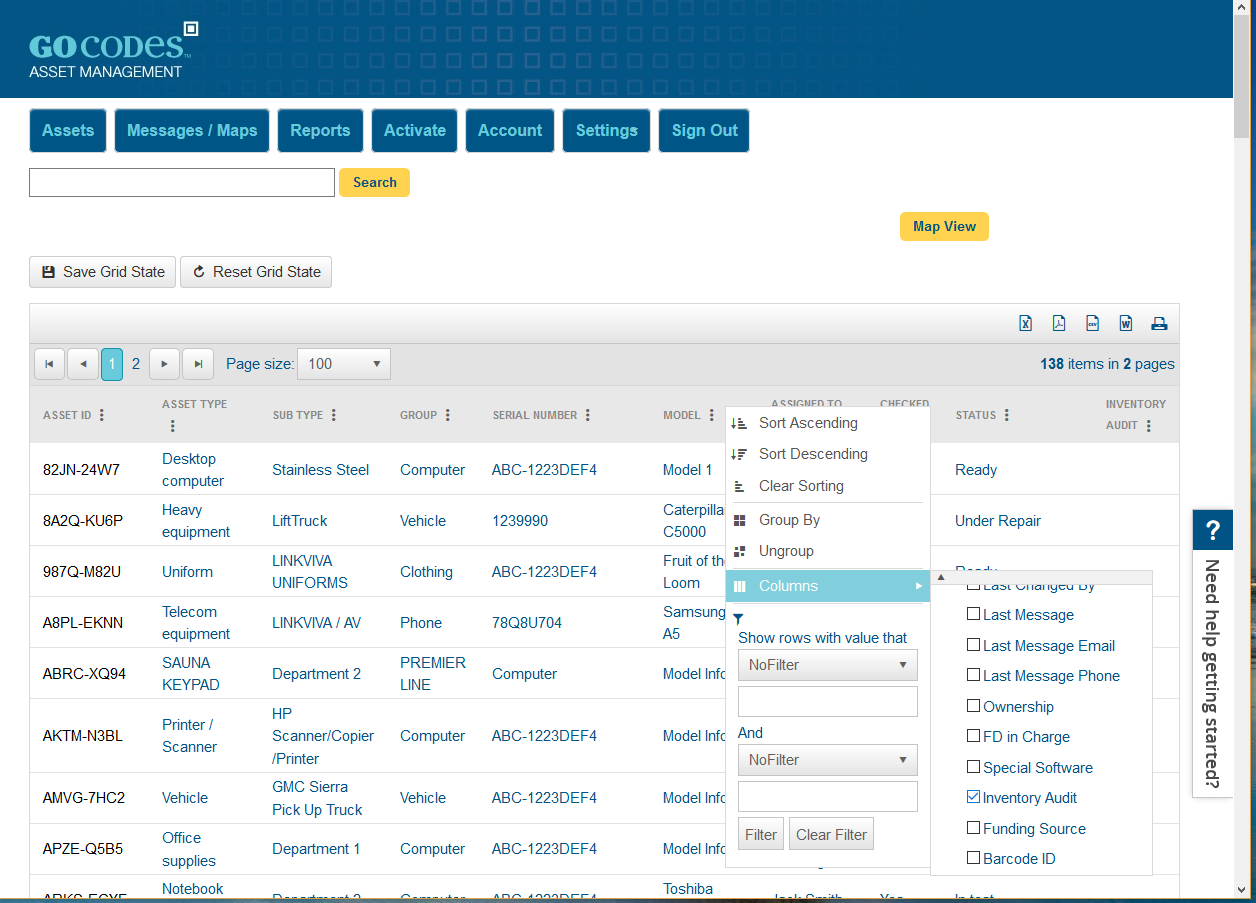The height and width of the screenshot is (903, 1256).
Task: Expand the Columns submenu
Action: pyautogui.click(x=827, y=586)
